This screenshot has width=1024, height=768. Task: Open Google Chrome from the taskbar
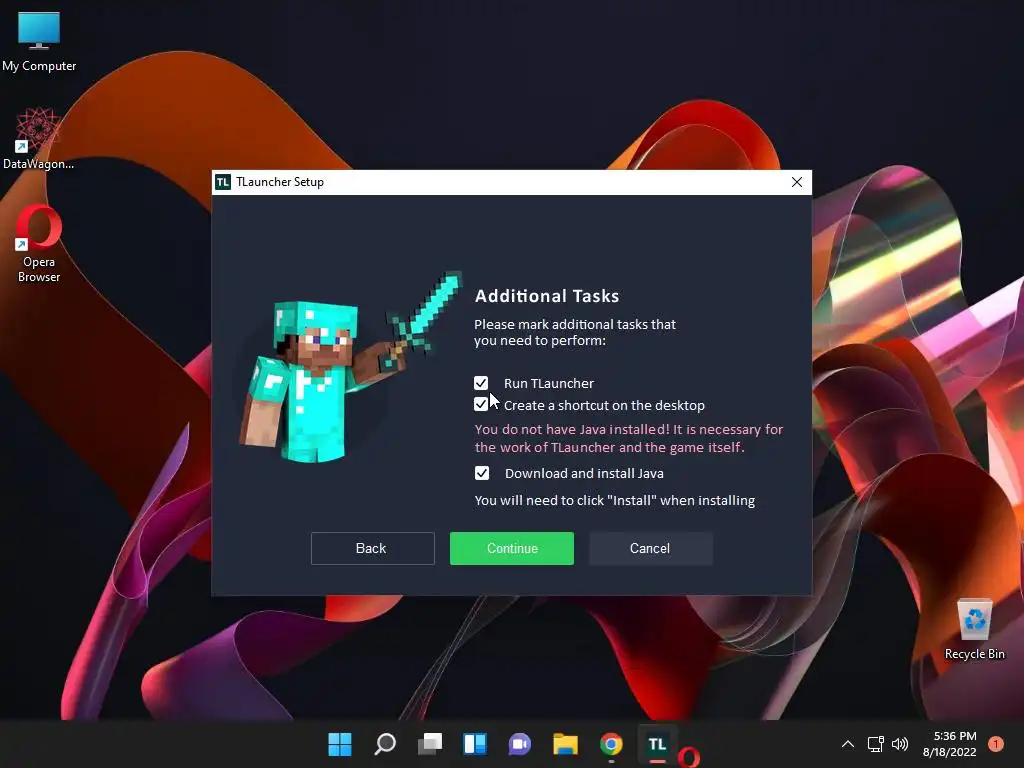[x=611, y=744]
